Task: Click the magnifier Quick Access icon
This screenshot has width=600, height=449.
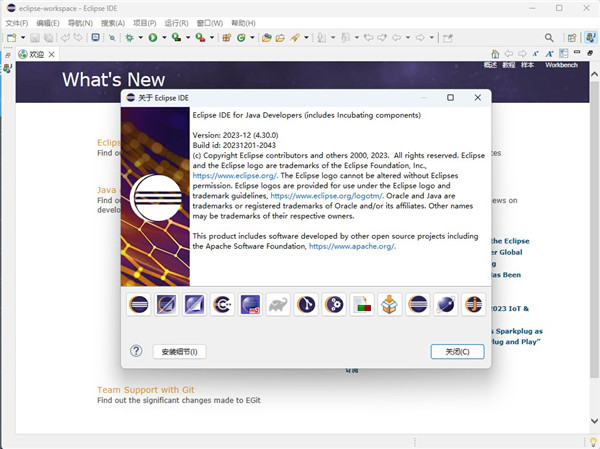Action: tap(549, 38)
